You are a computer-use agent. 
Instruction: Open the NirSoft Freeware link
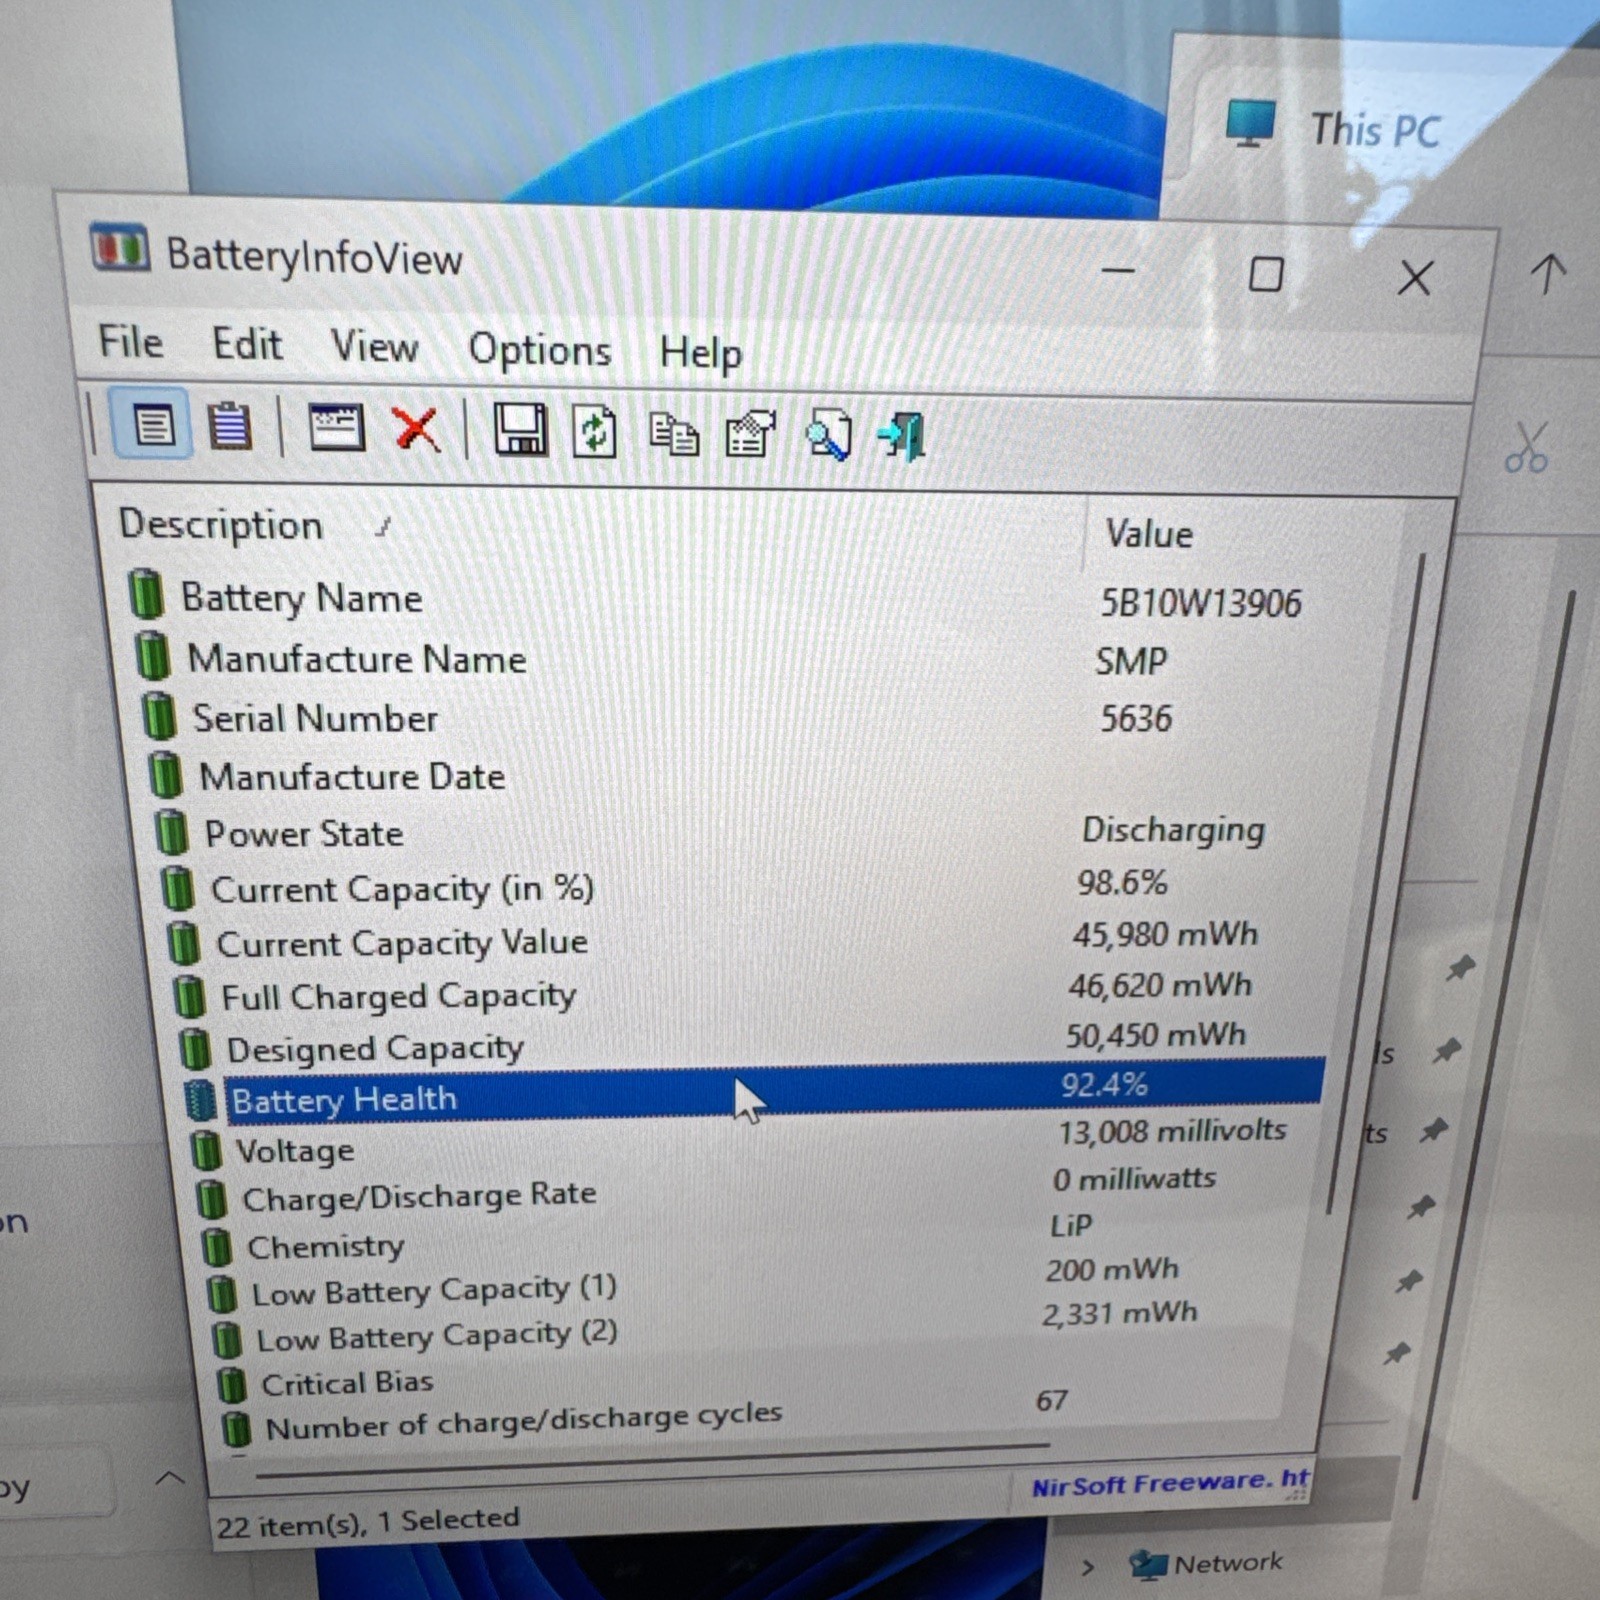(1171, 1482)
